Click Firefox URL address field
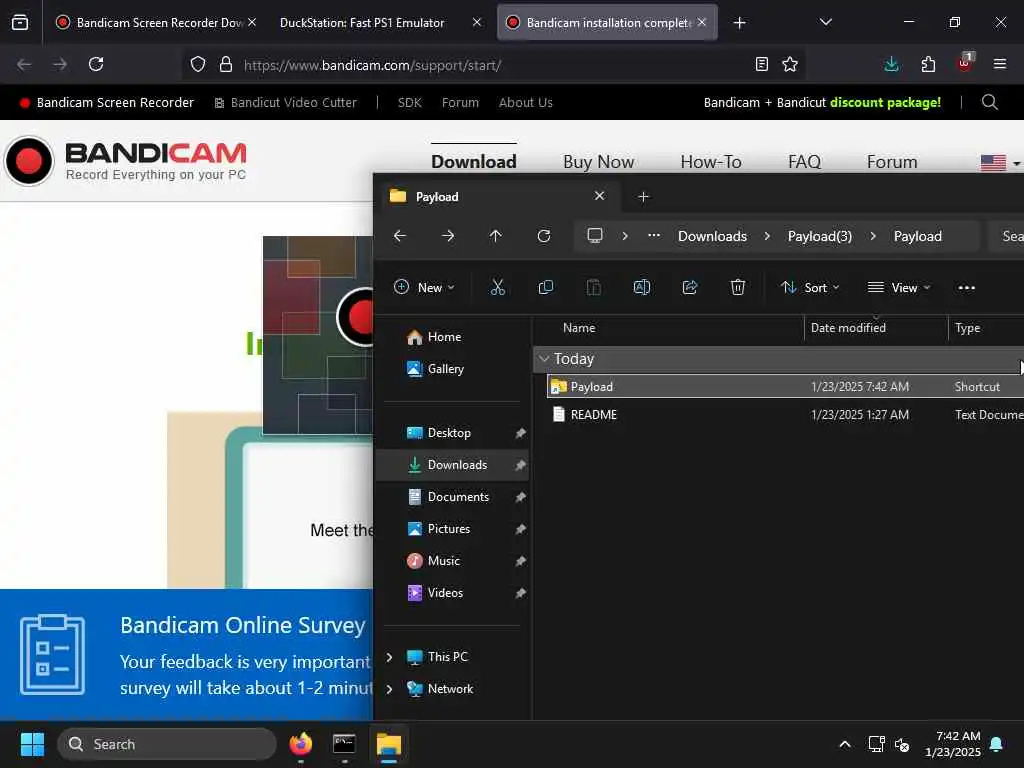Screen dimensions: 1024x768 (493, 65)
